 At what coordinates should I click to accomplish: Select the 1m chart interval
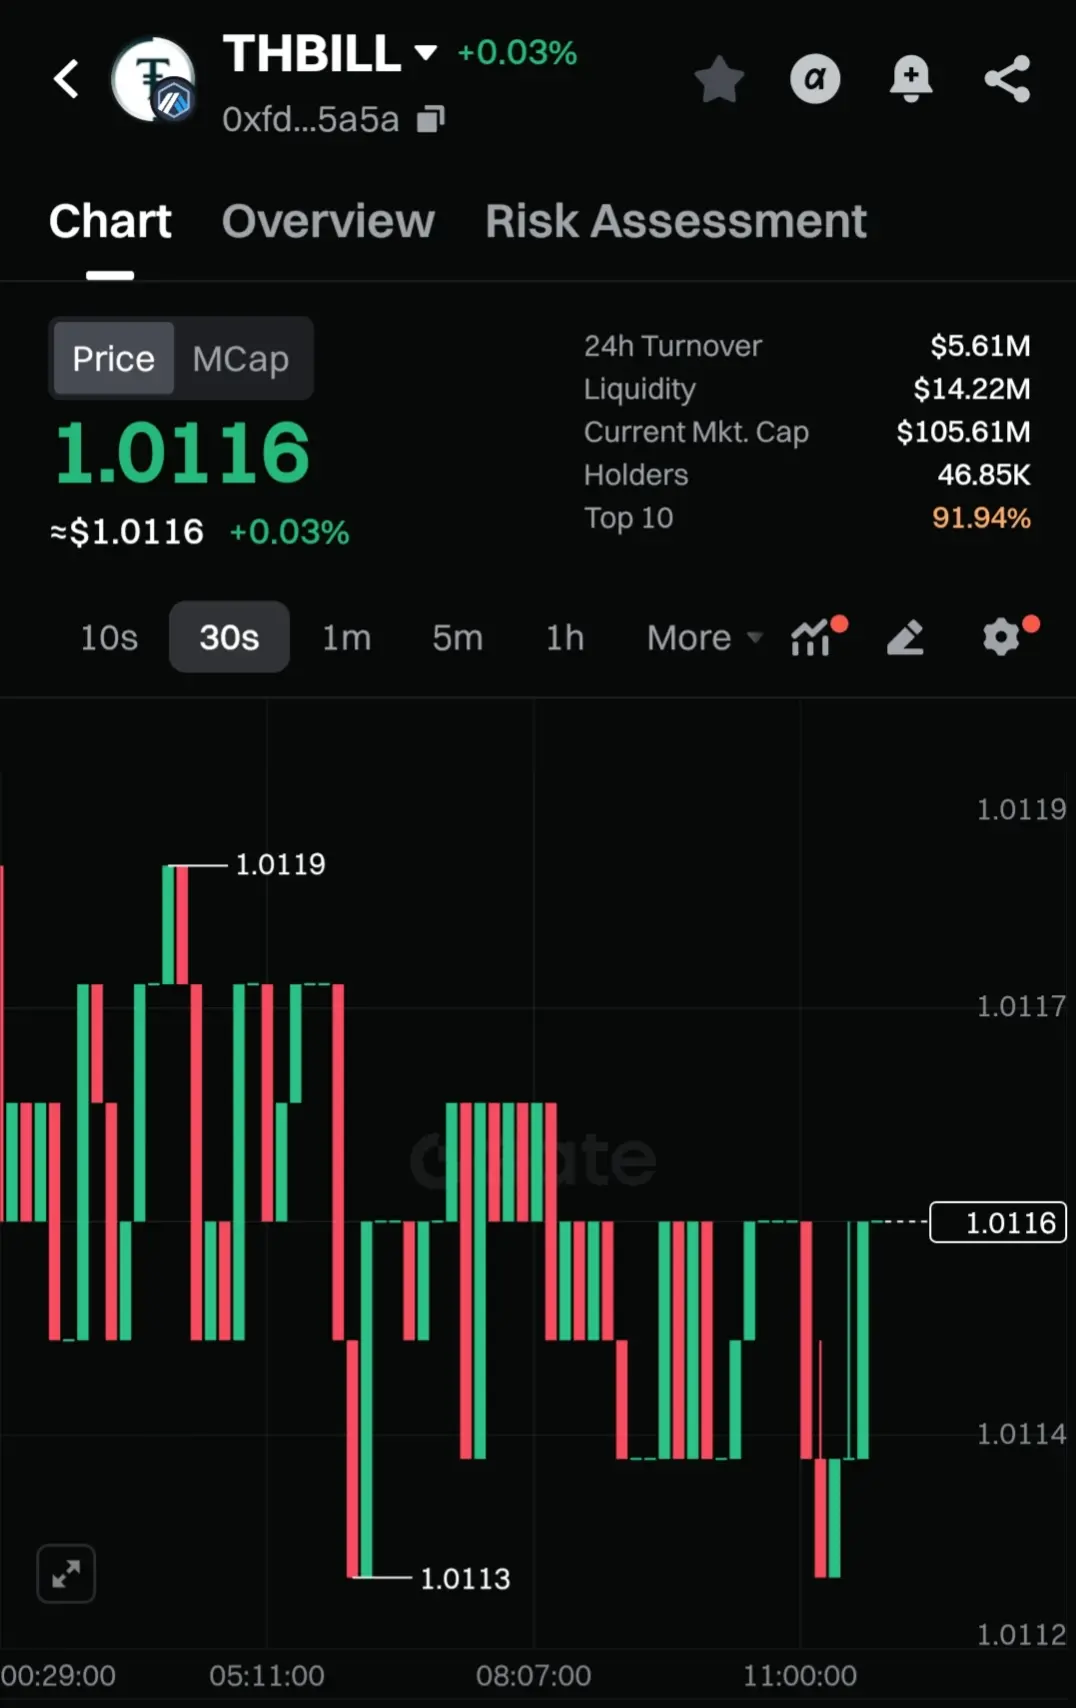coord(346,637)
